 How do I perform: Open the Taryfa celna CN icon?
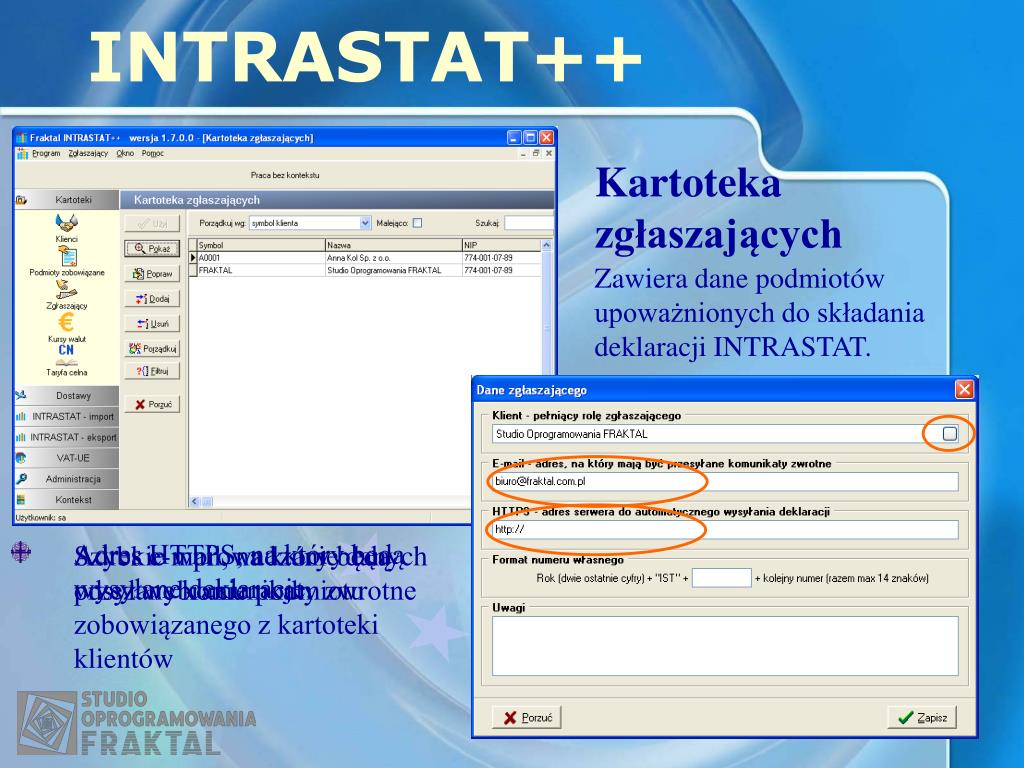[66, 355]
